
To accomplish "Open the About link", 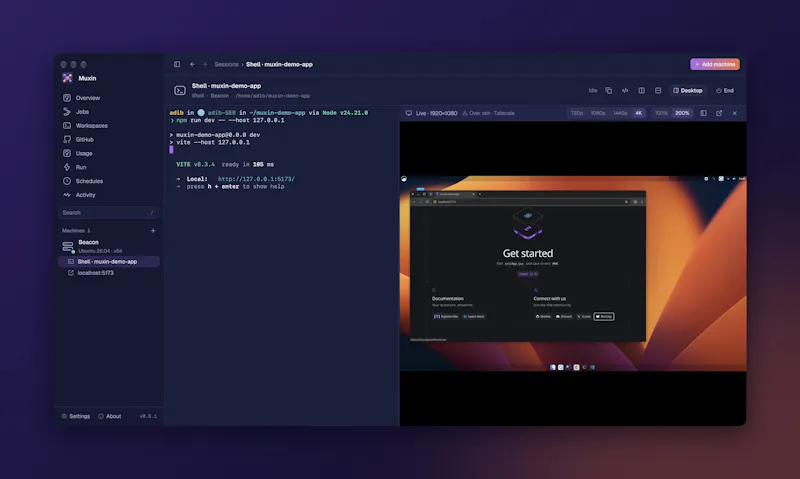I will pyautogui.click(x=110, y=416).
